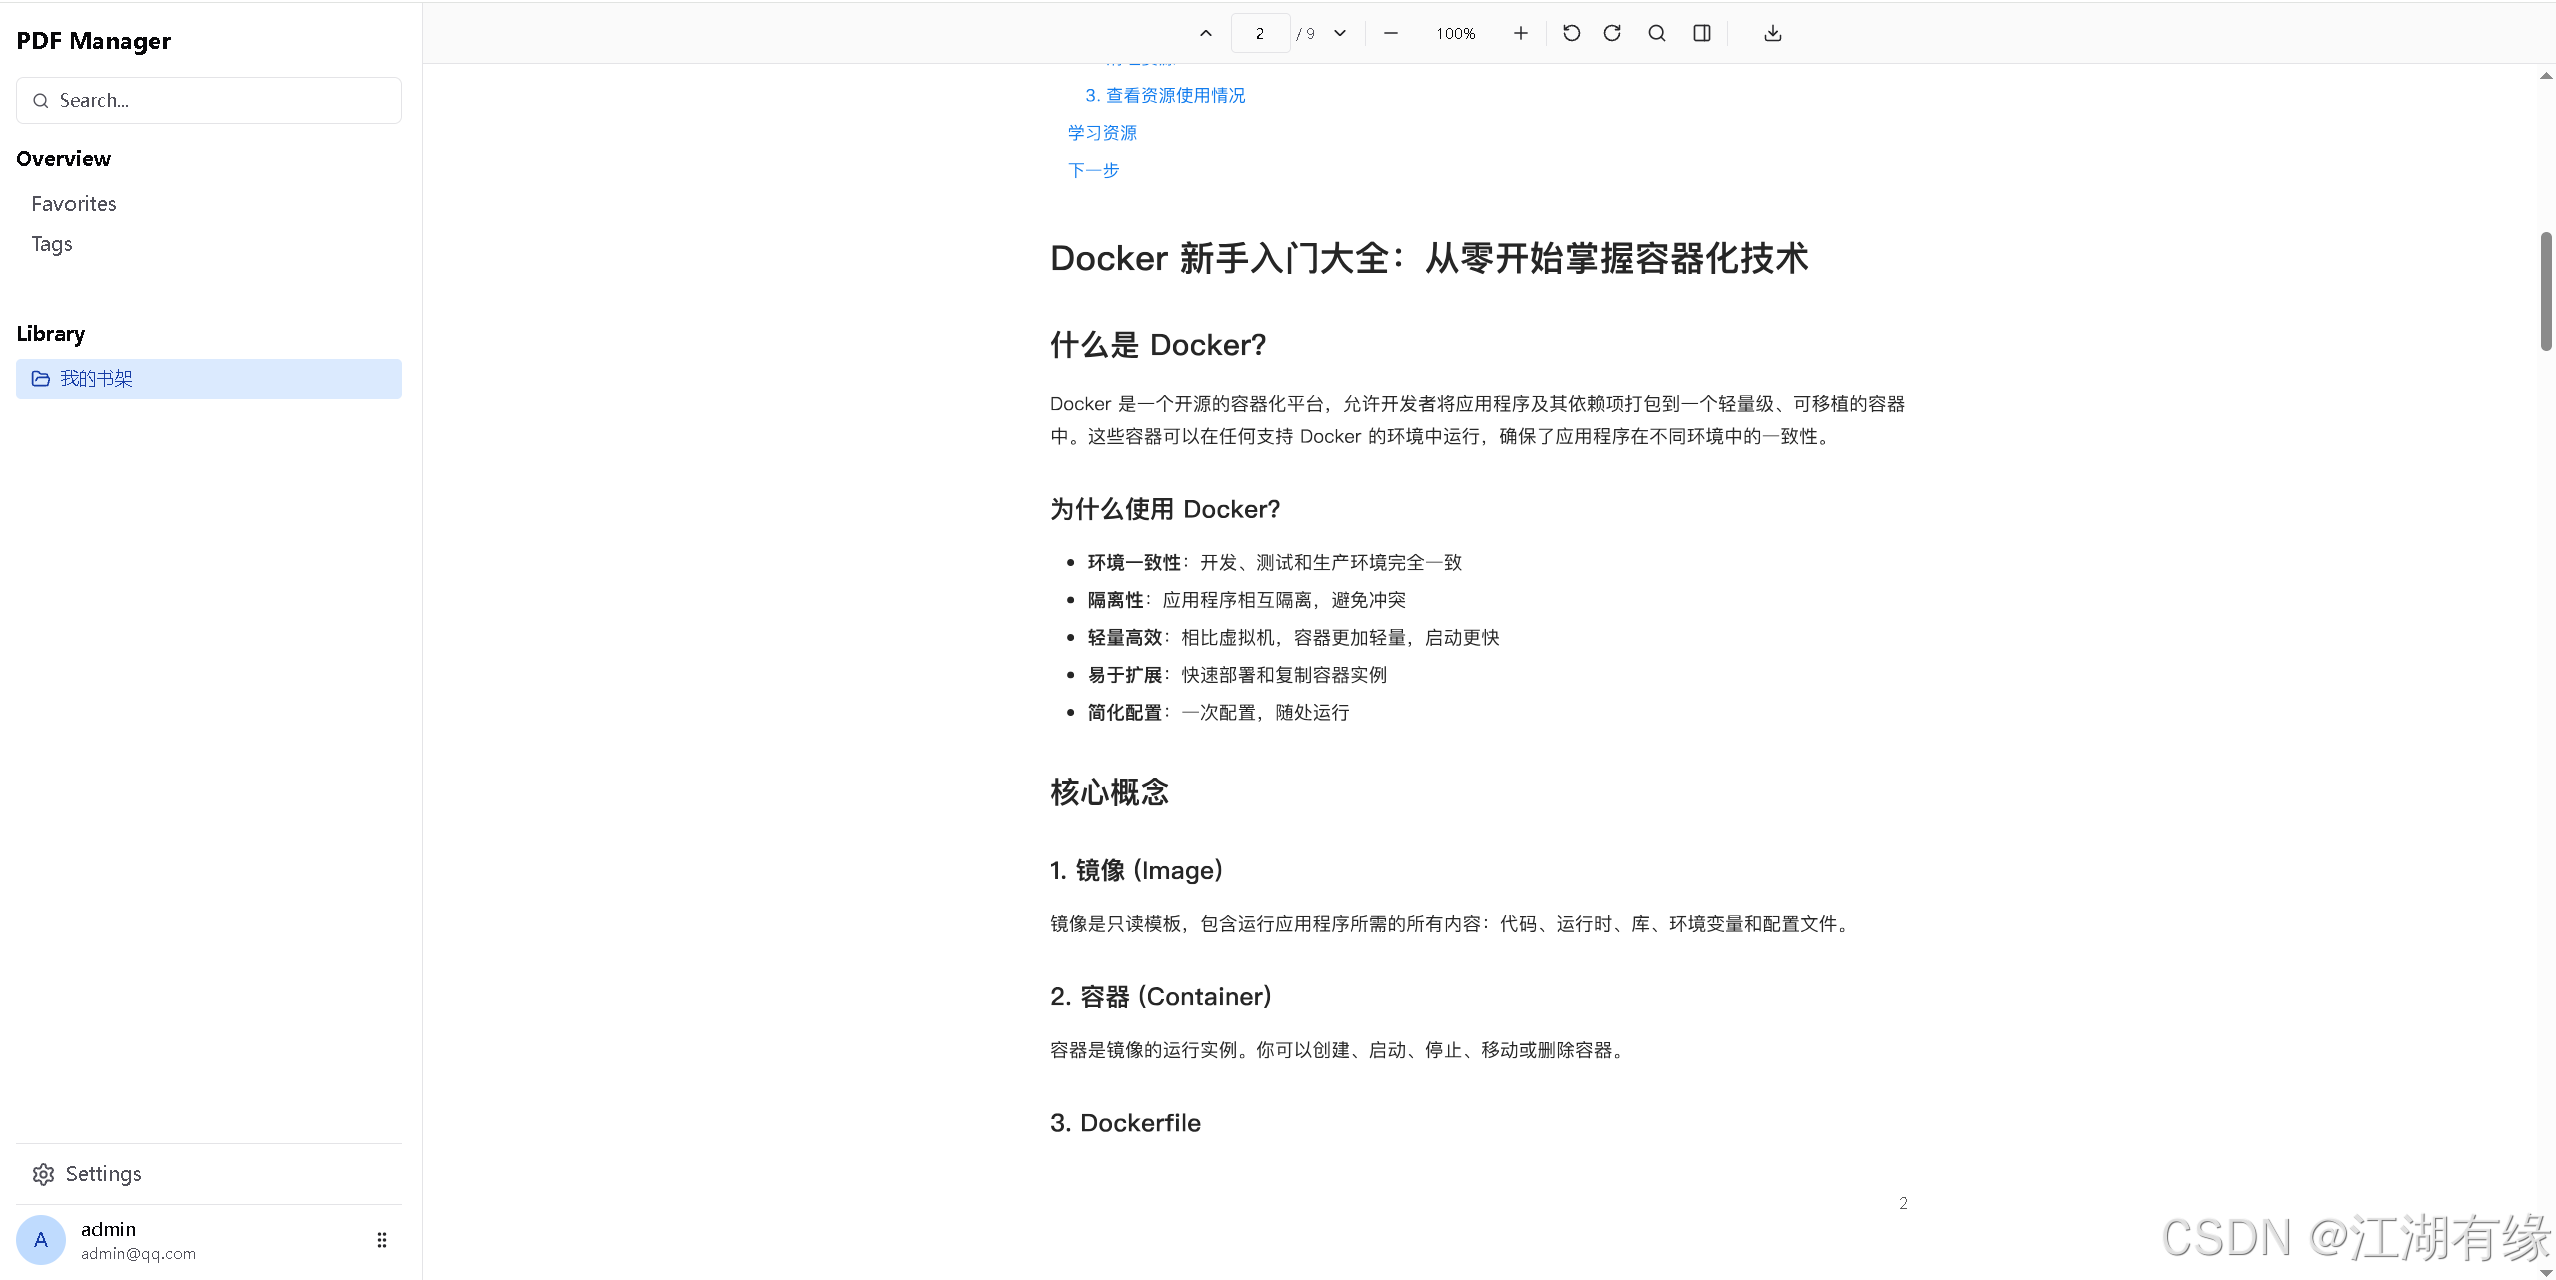The image size is (2556, 1280).
Task: Click the 环境一致性 bullet item
Action: [x=1275, y=562]
